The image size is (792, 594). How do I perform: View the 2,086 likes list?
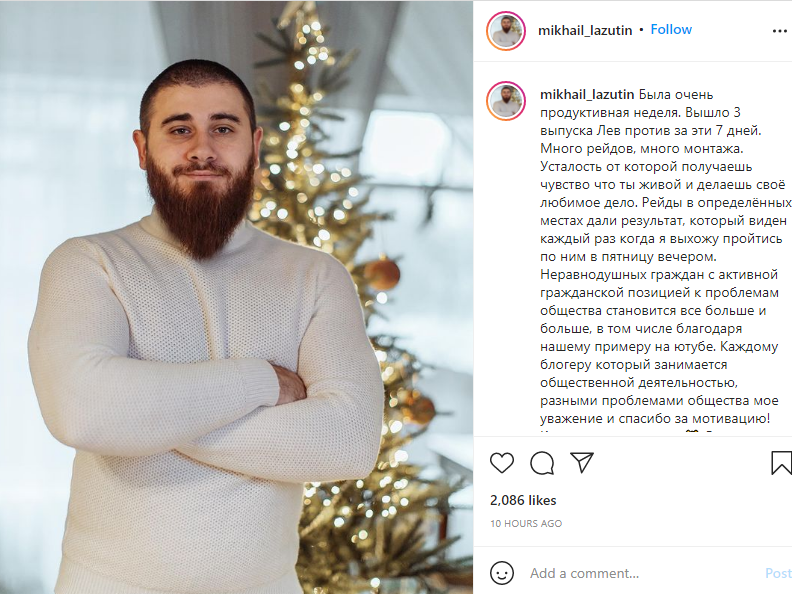pyautogui.click(x=523, y=500)
